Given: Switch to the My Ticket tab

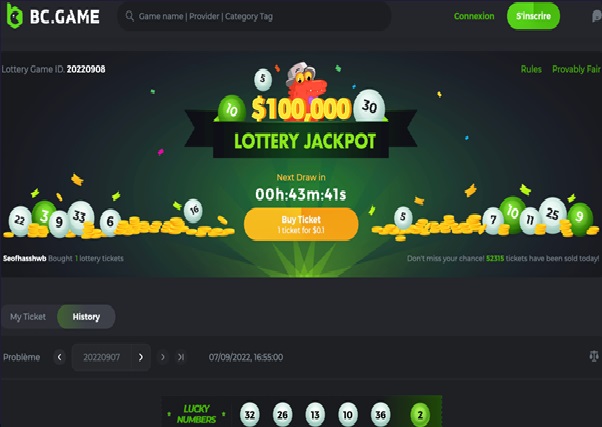Looking at the screenshot, I should coord(28,317).
